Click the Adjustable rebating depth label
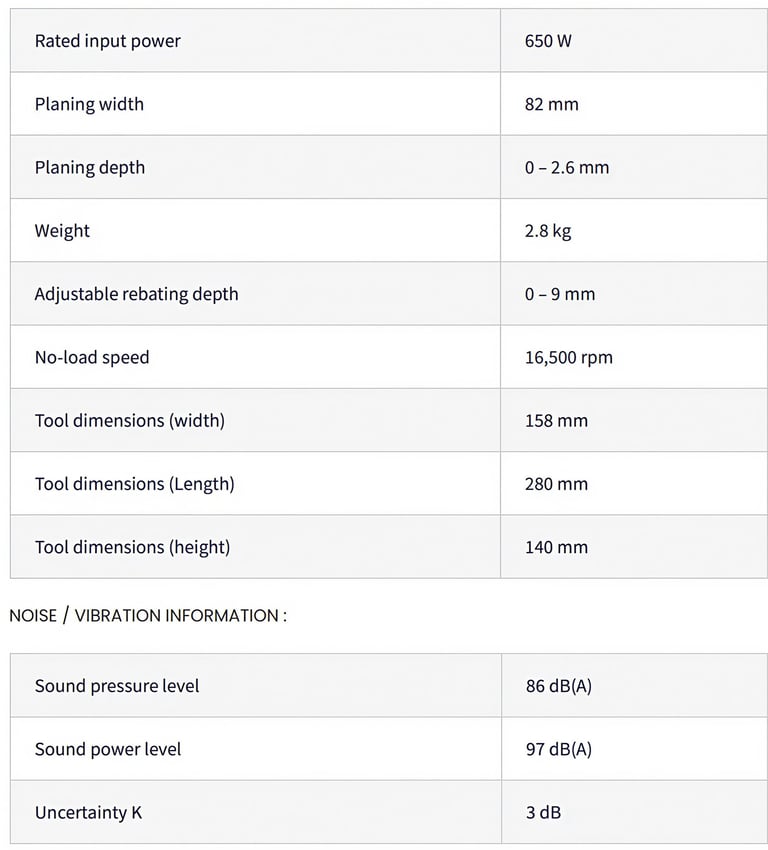This screenshot has width=768, height=850. pyautogui.click(x=137, y=294)
